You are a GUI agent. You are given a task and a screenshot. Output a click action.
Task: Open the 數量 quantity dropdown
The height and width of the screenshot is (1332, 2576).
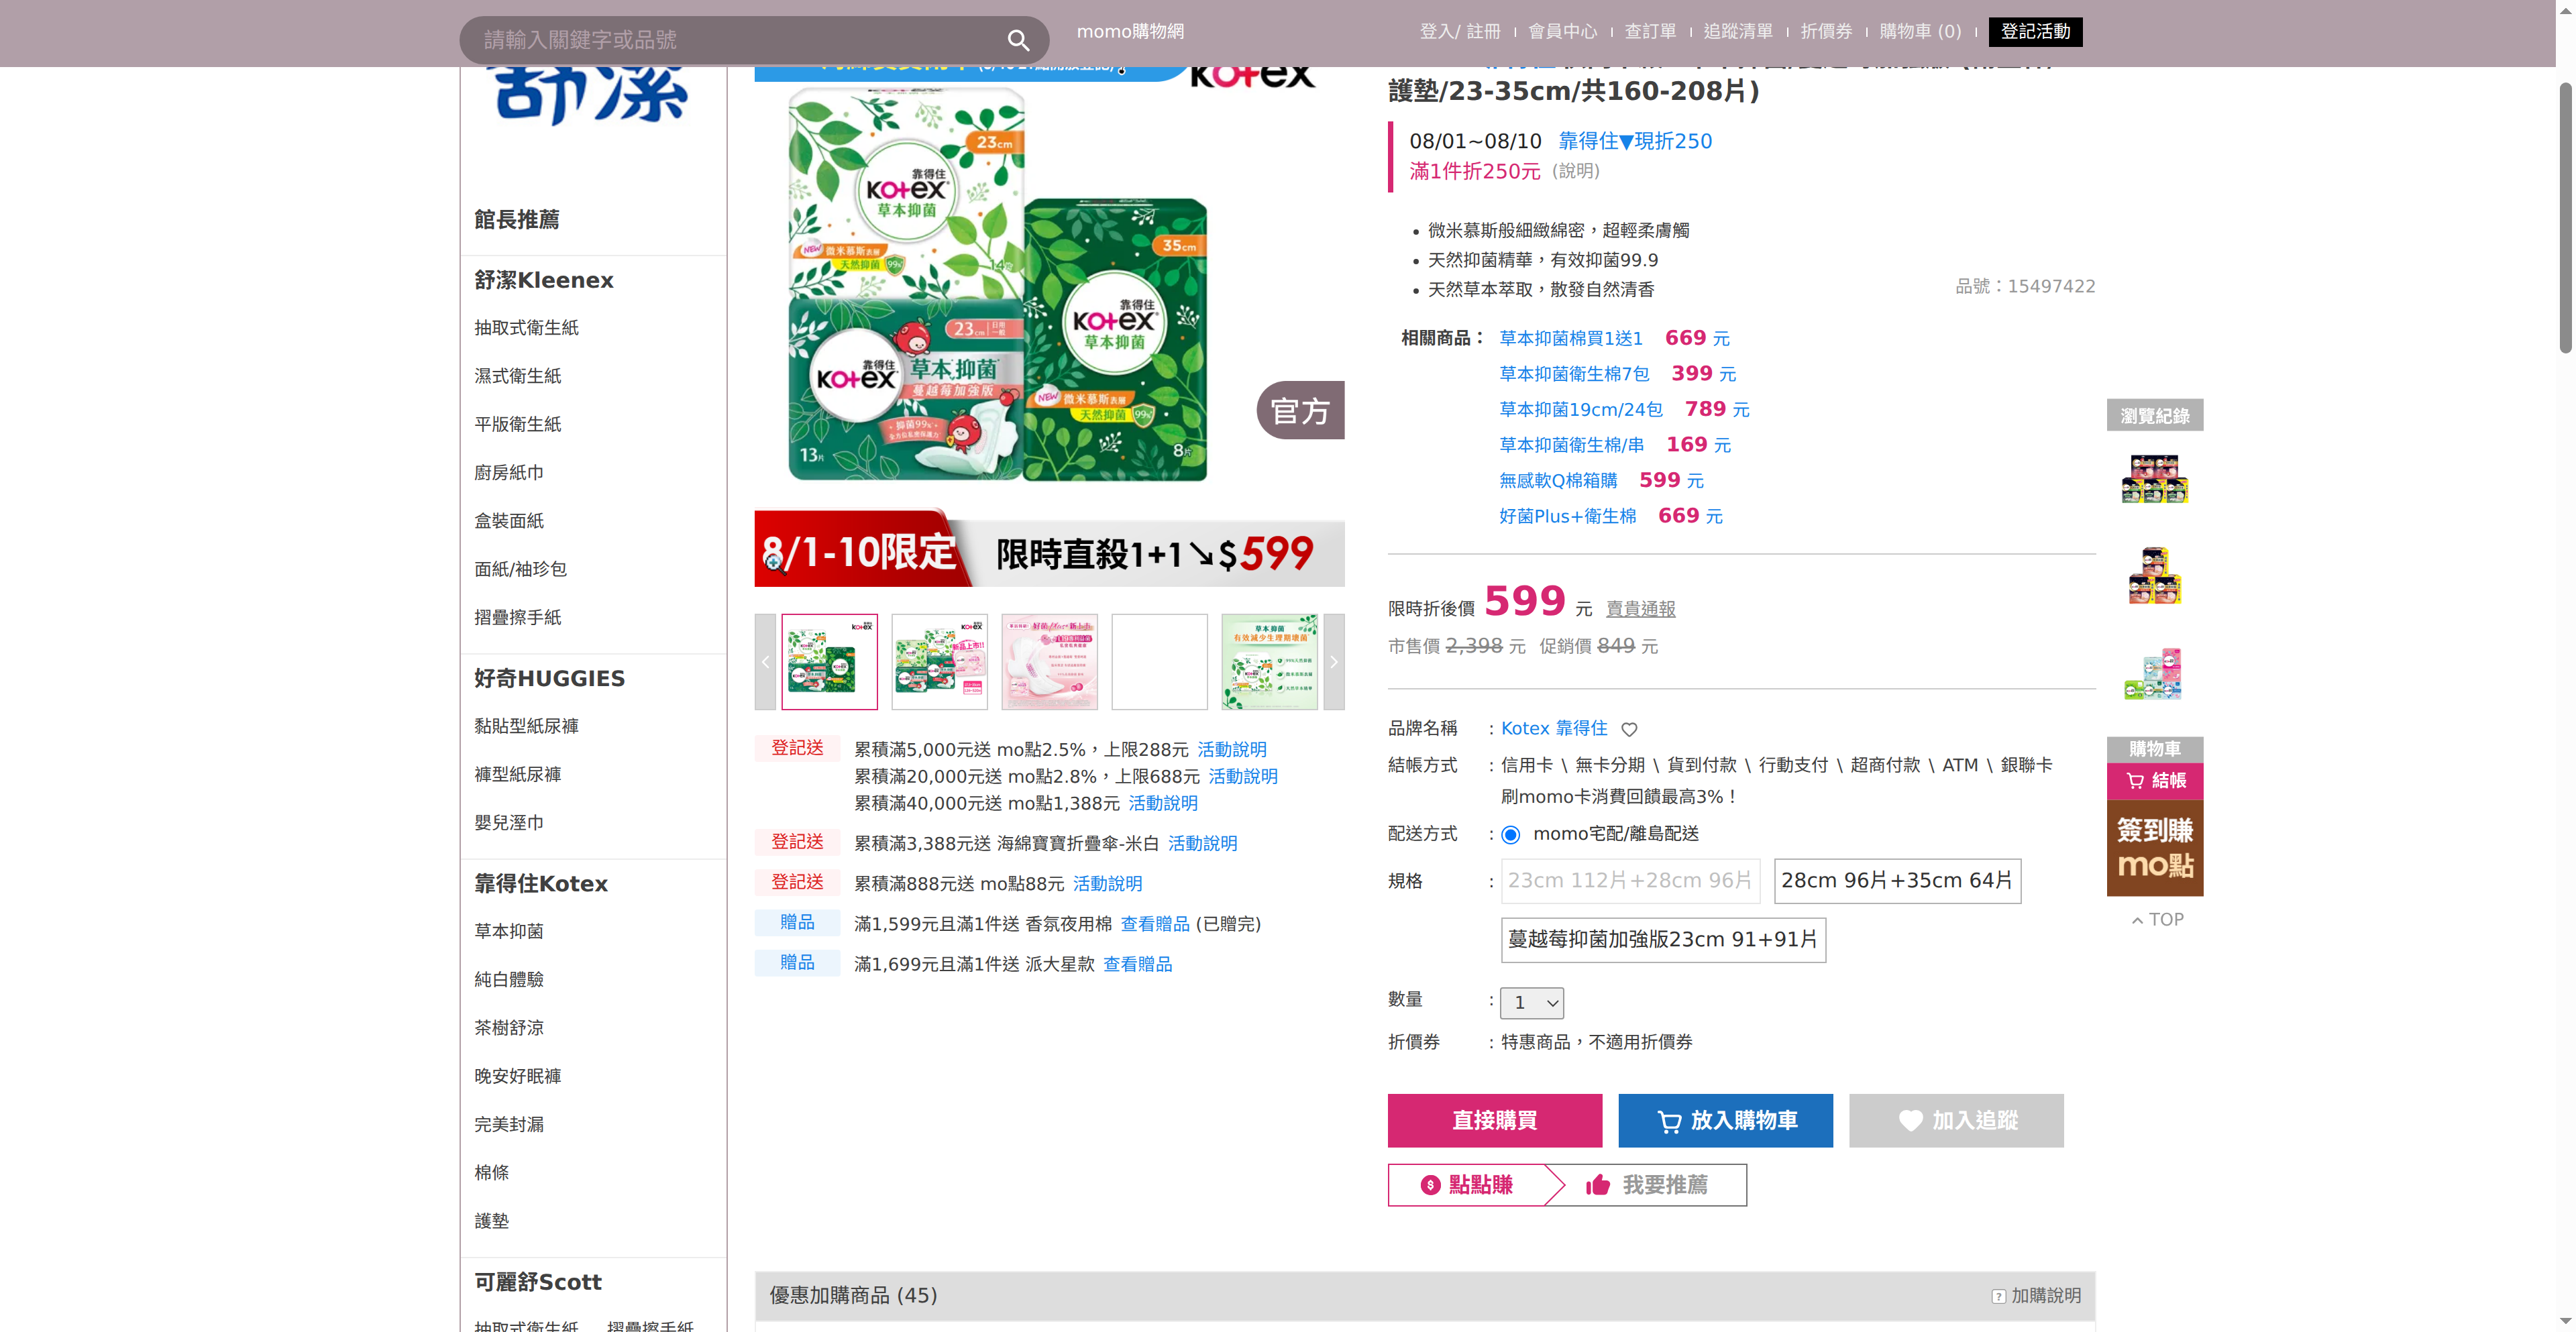click(1532, 1003)
